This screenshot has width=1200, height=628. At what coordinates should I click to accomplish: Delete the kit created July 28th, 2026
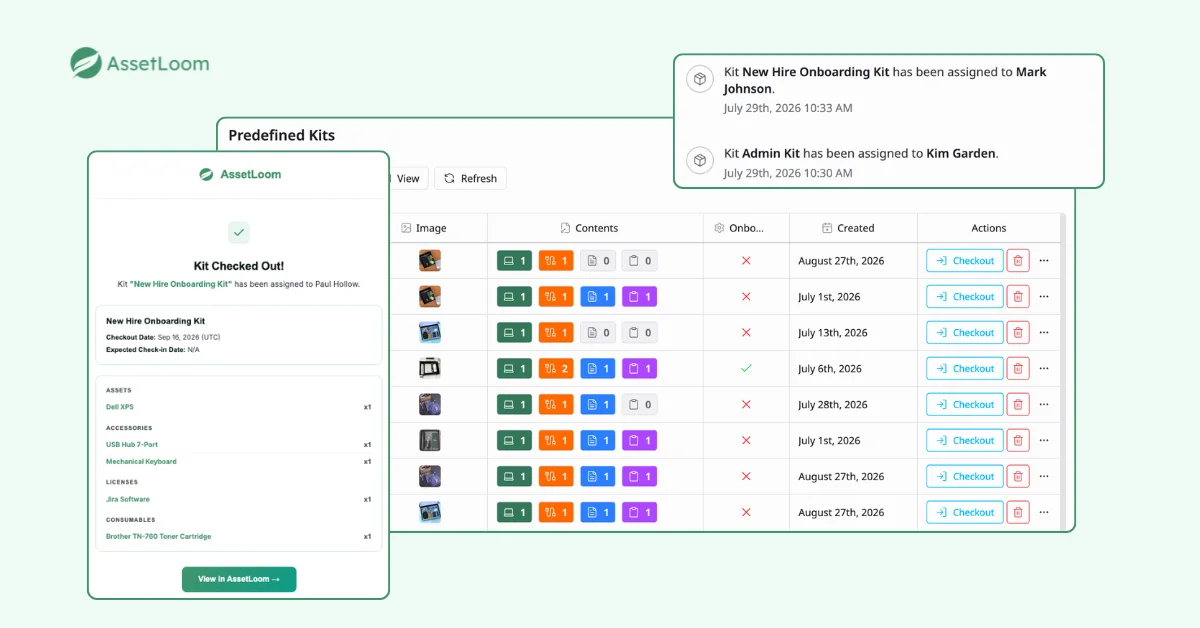[x=1017, y=404]
